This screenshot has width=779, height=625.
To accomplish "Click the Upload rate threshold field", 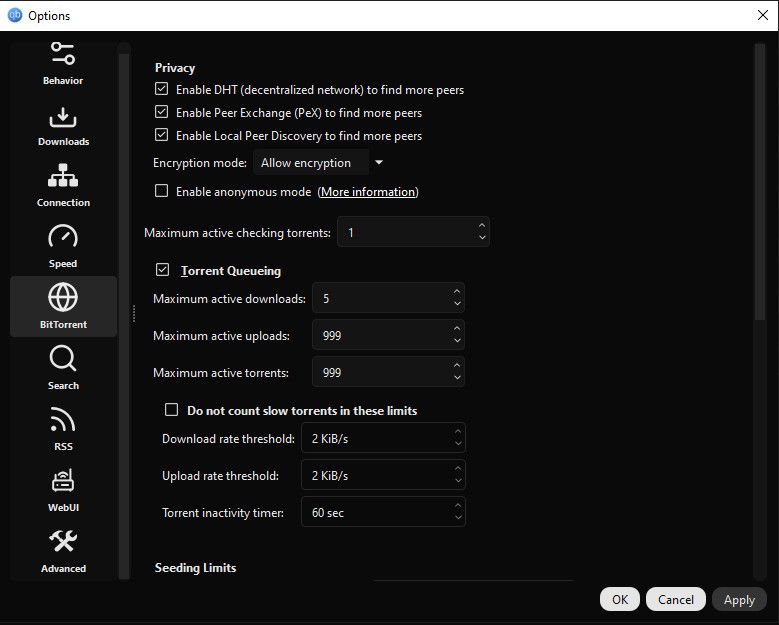I will (383, 474).
